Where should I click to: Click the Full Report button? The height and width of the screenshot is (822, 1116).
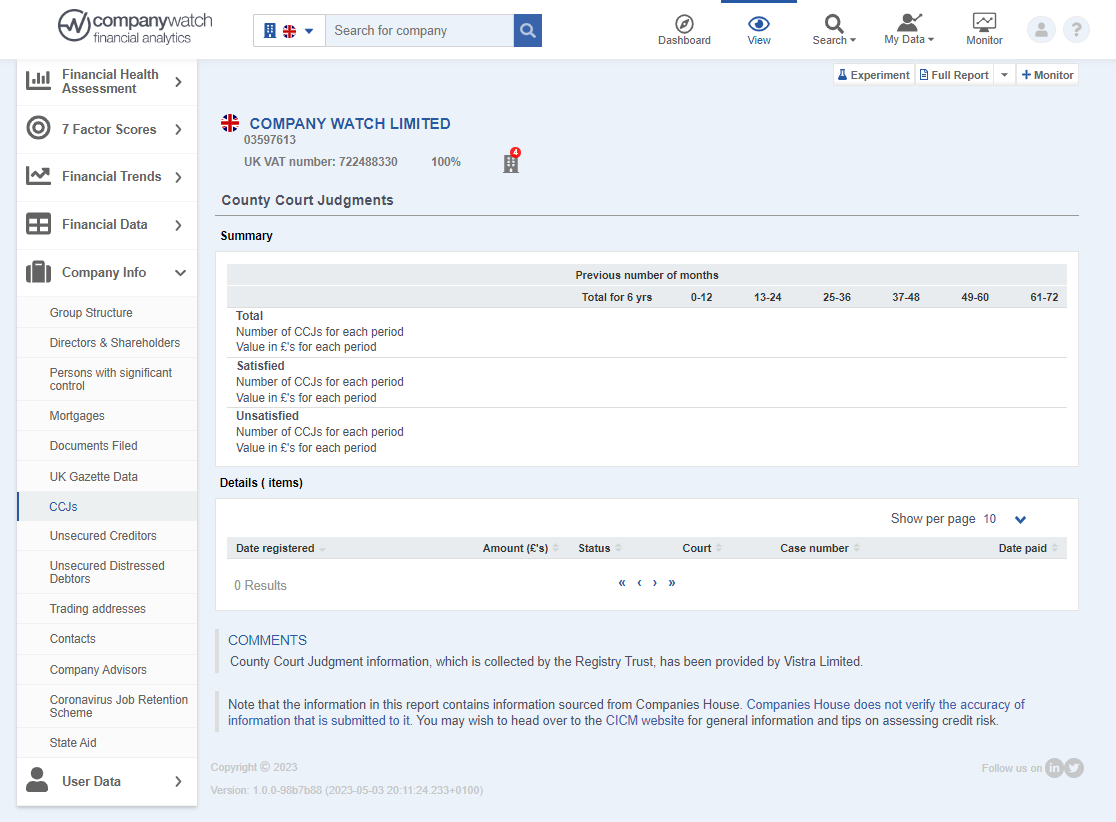click(x=954, y=75)
